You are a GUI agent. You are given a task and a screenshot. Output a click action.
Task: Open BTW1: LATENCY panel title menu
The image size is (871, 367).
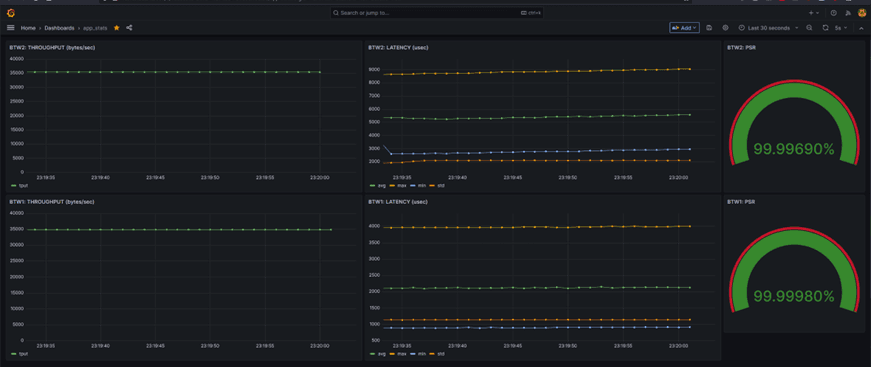pos(398,202)
